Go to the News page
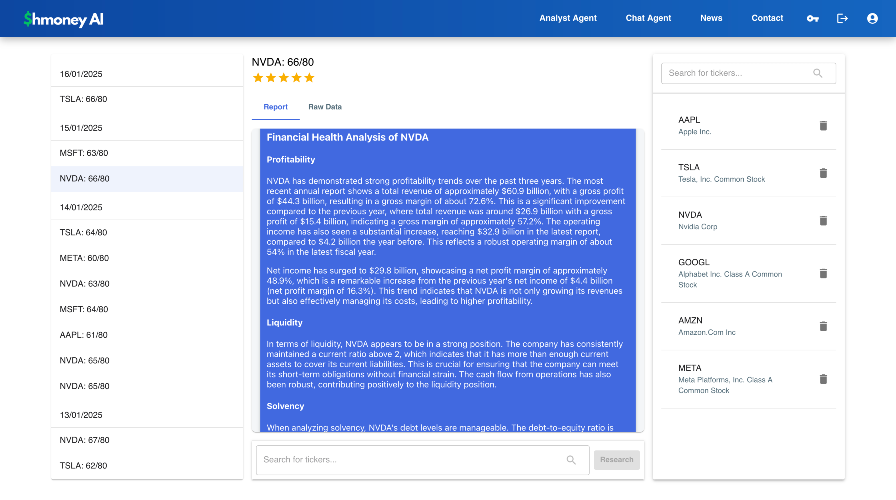This screenshot has height=500, width=896. point(711,18)
